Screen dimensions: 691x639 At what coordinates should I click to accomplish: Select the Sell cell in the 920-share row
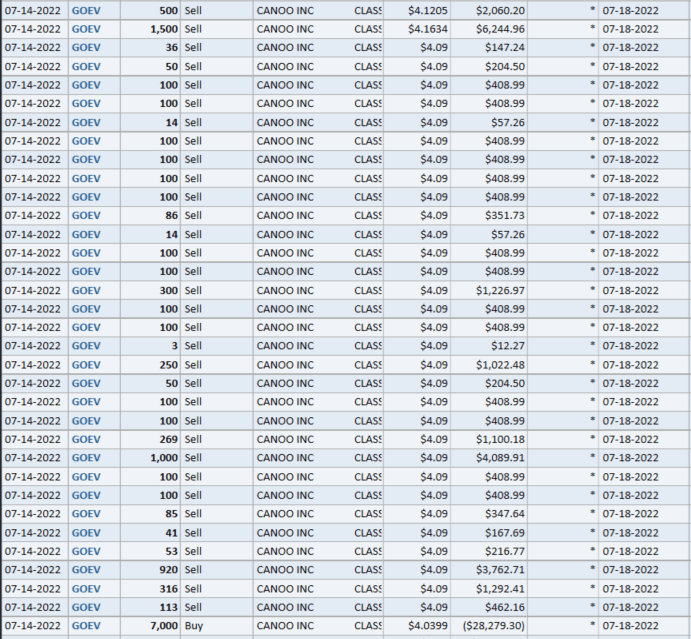point(217,570)
